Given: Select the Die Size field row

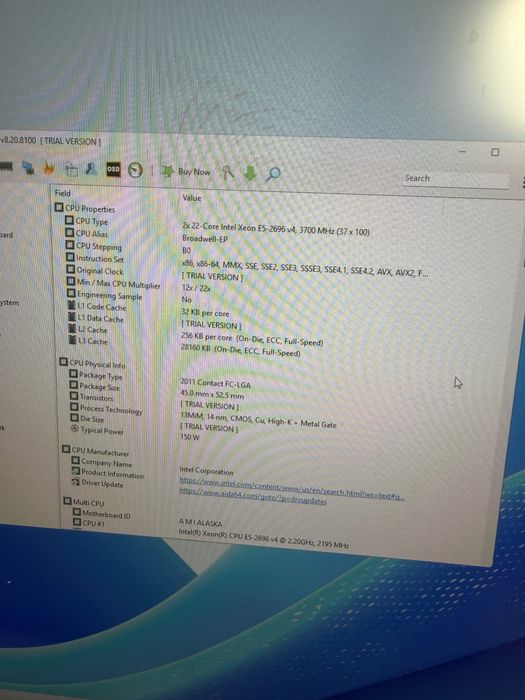Looking at the screenshot, I should pyautogui.click(x=88, y=419).
